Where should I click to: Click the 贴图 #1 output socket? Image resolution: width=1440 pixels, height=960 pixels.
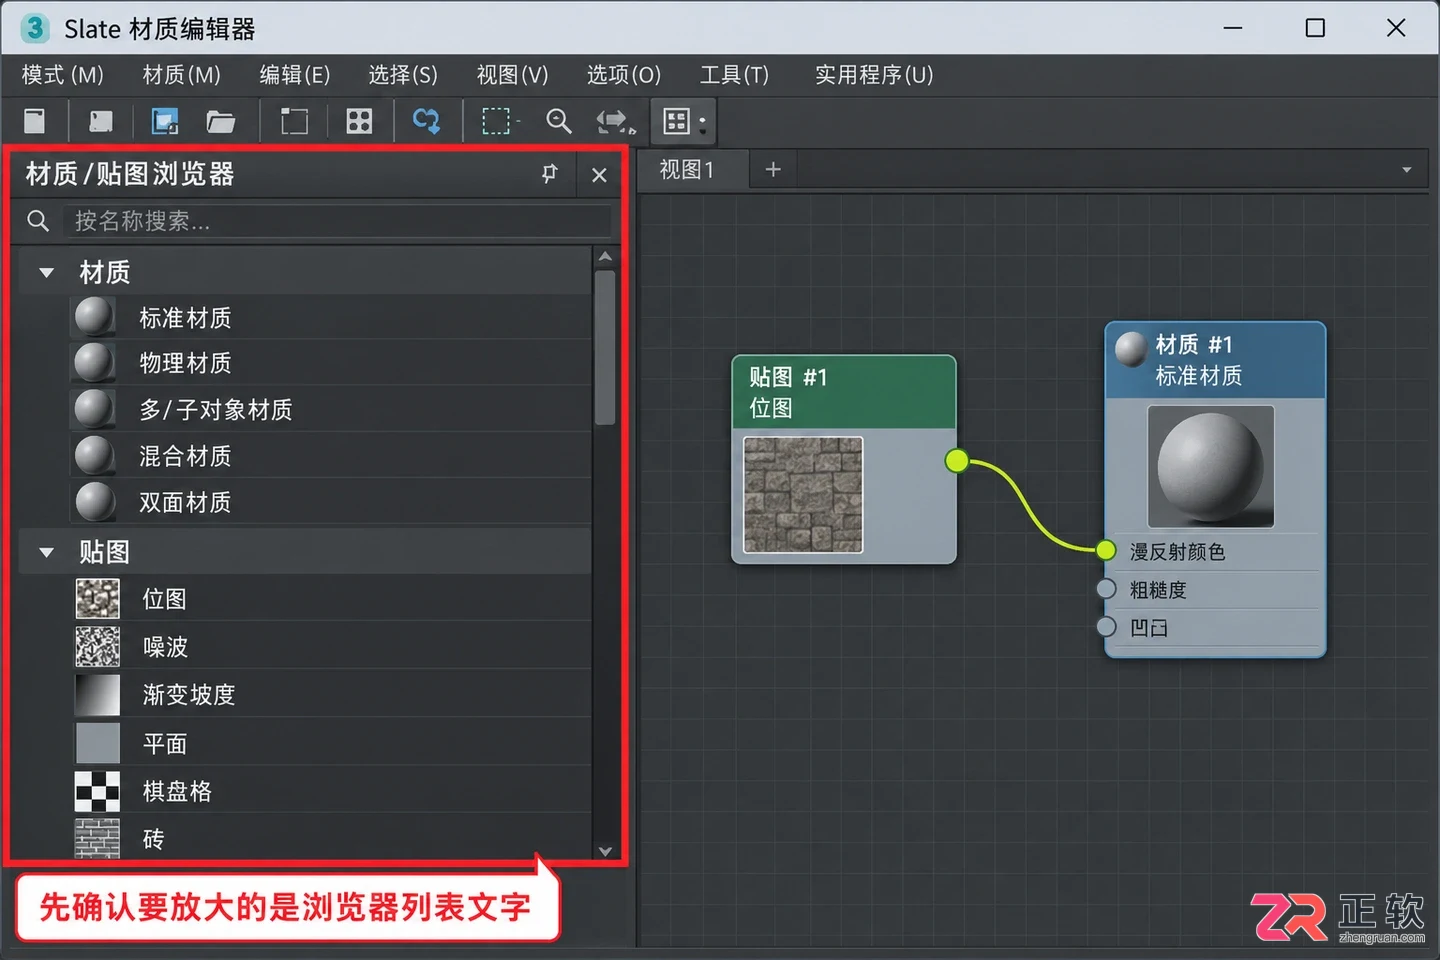[957, 461]
